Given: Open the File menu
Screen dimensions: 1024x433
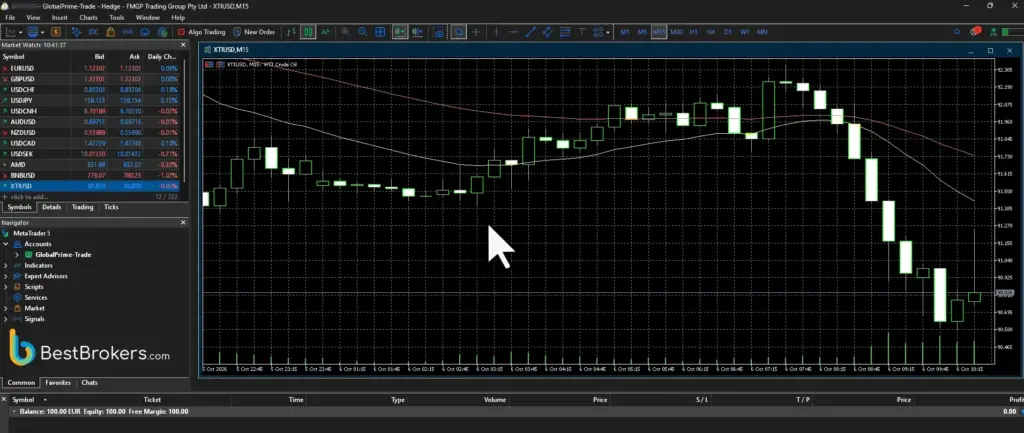Looking at the screenshot, I should 10,18.
